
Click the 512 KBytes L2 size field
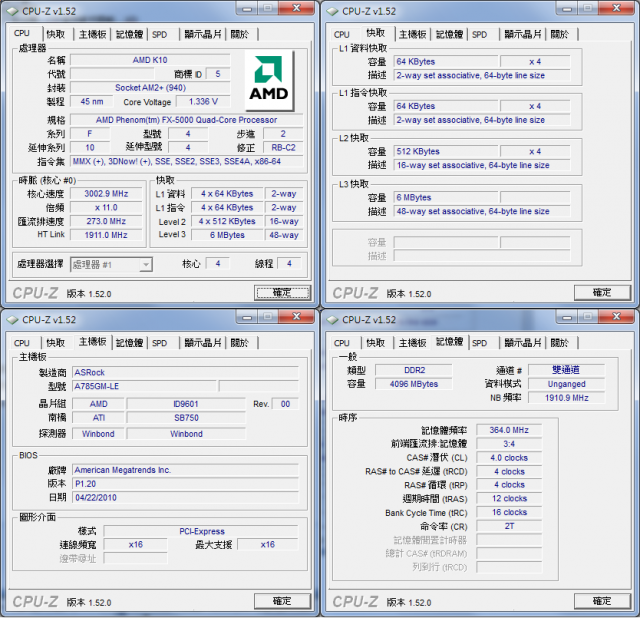pyautogui.click(x=446, y=151)
